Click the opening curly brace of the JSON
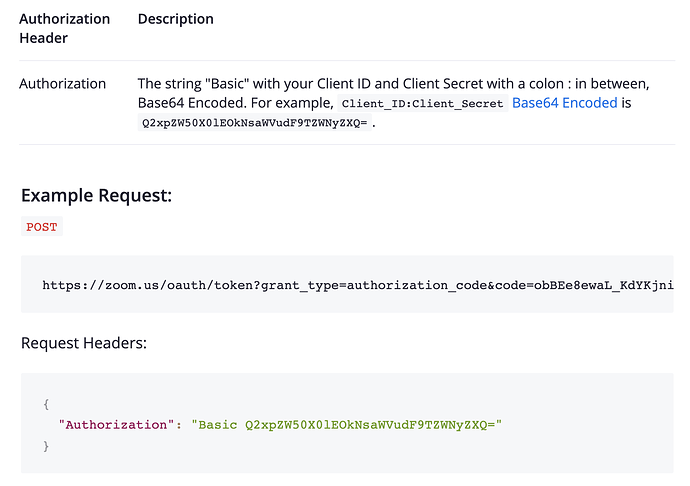The height and width of the screenshot is (486, 690). 46,404
